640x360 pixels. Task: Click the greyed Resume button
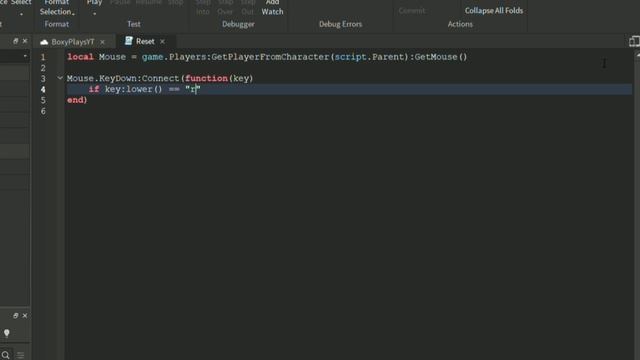tap(149, 2)
